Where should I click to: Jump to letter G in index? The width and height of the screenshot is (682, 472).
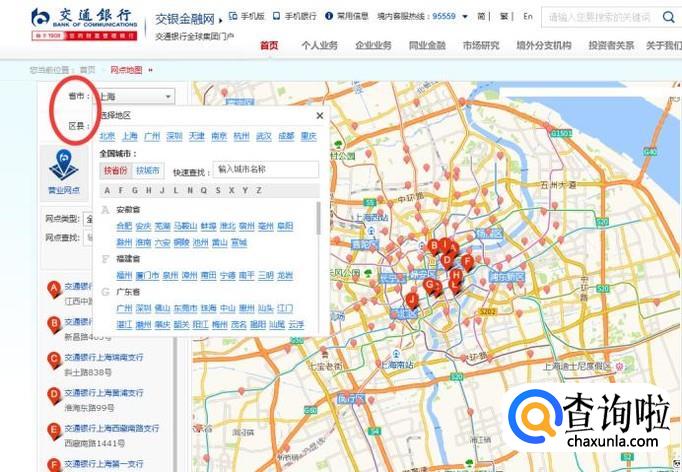(135, 191)
